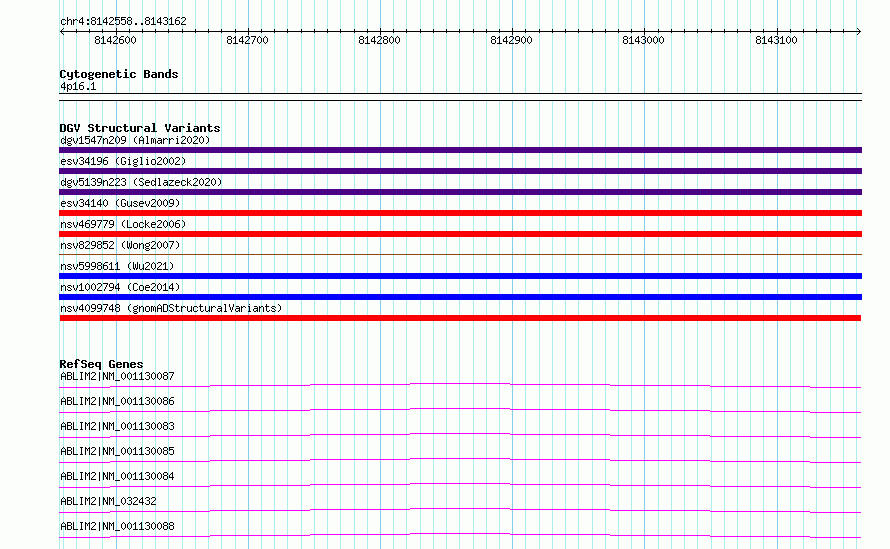Click the magenta intron line under NM_001130084
Viewport: 890px width, 549px height.
pyautogui.click(x=460, y=485)
